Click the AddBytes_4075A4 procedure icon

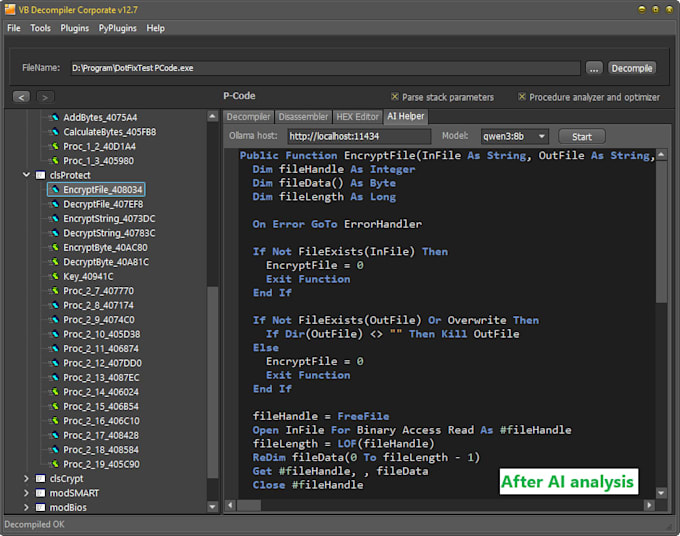[55, 117]
